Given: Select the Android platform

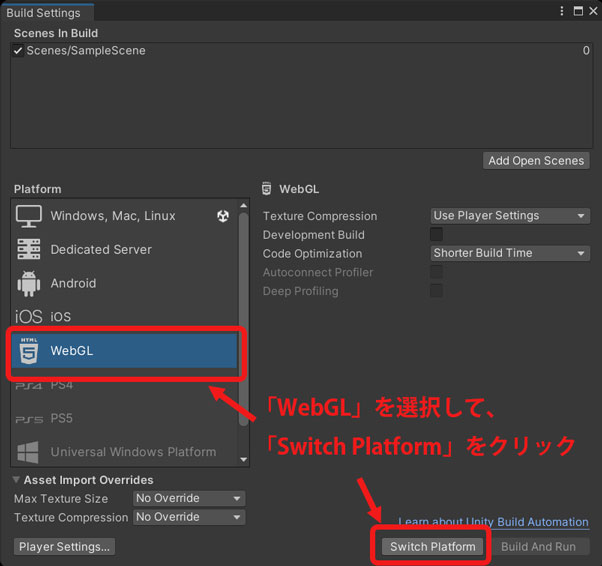Looking at the screenshot, I should click(125, 283).
